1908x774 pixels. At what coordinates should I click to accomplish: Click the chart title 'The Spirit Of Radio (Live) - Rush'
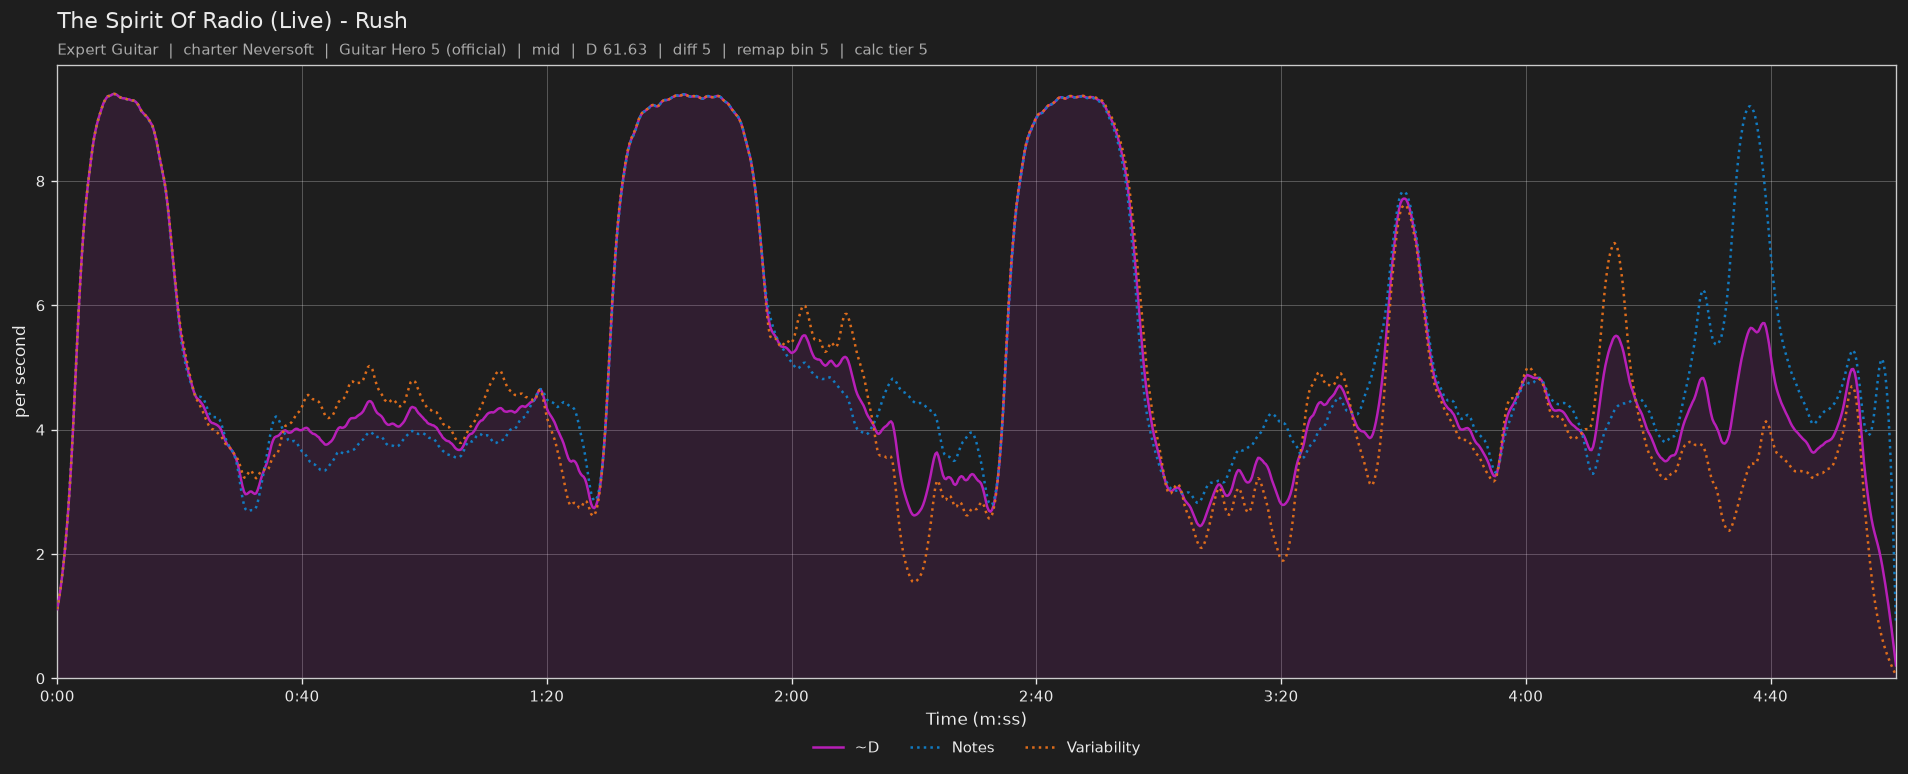click(232, 21)
